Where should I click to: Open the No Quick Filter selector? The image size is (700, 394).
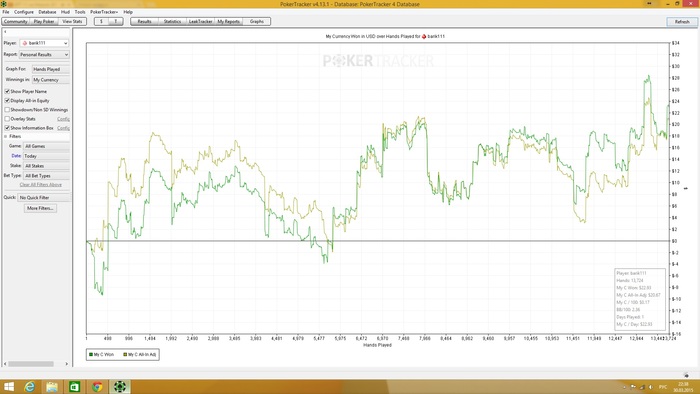(44, 197)
